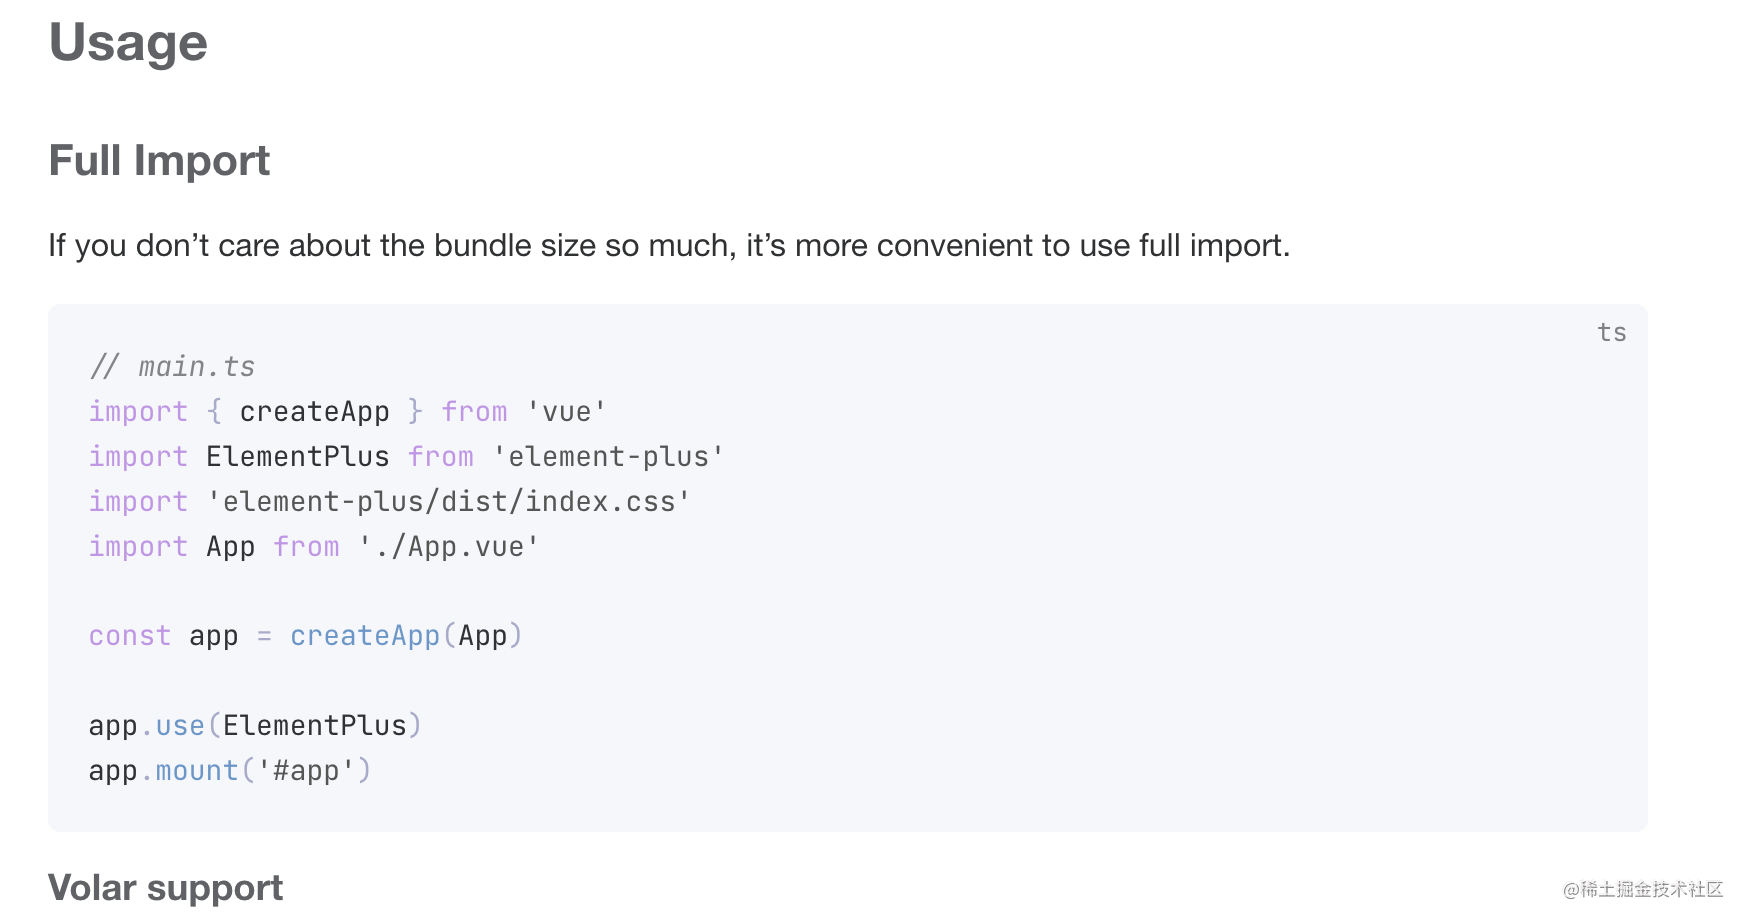1748x924 pixels.
Task: Click "createApp" inside the import braces
Action: 314,412
